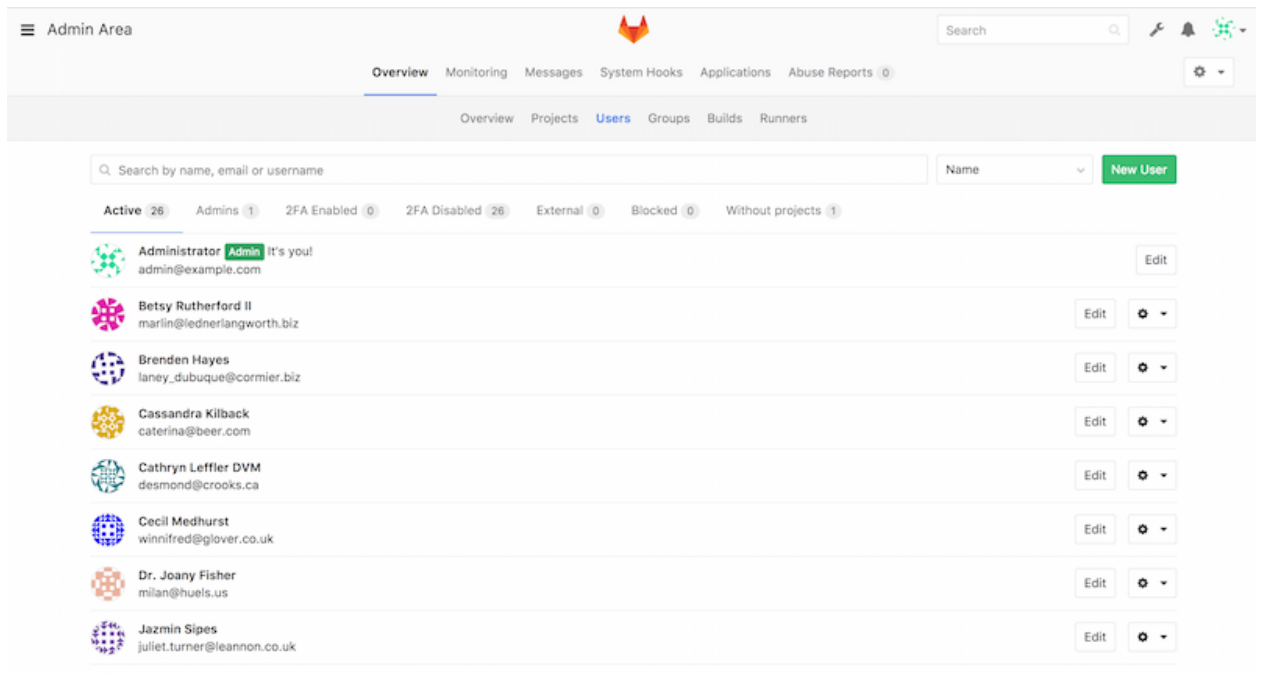1262x673 pixels.
Task: Edit Betsy Rutherford II
Action: [1095, 314]
